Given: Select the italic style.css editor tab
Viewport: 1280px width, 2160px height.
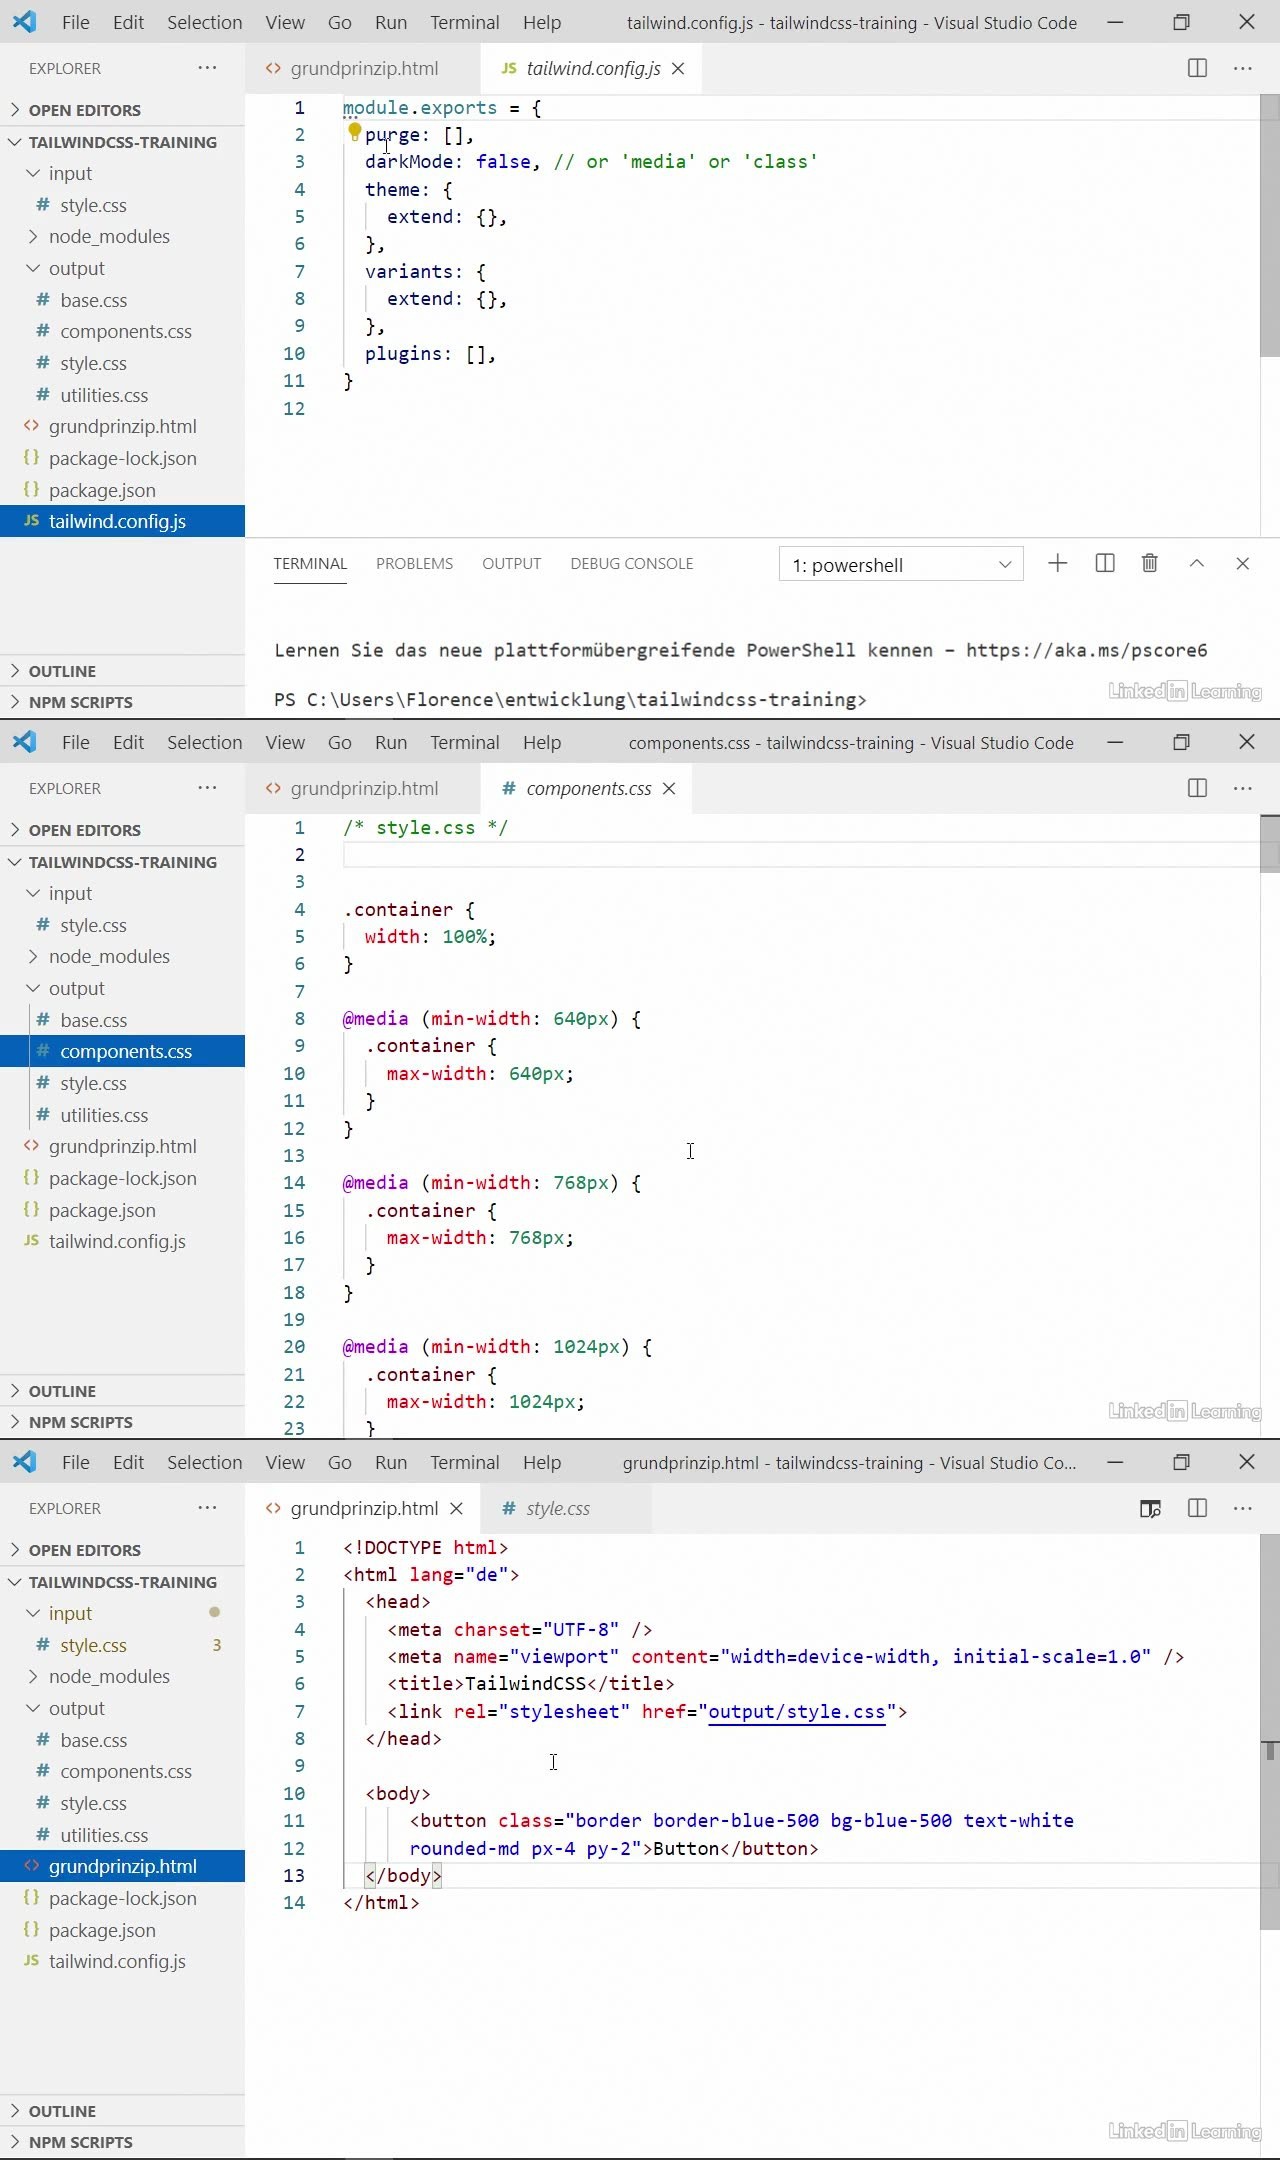Looking at the screenshot, I should click(x=557, y=1509).
